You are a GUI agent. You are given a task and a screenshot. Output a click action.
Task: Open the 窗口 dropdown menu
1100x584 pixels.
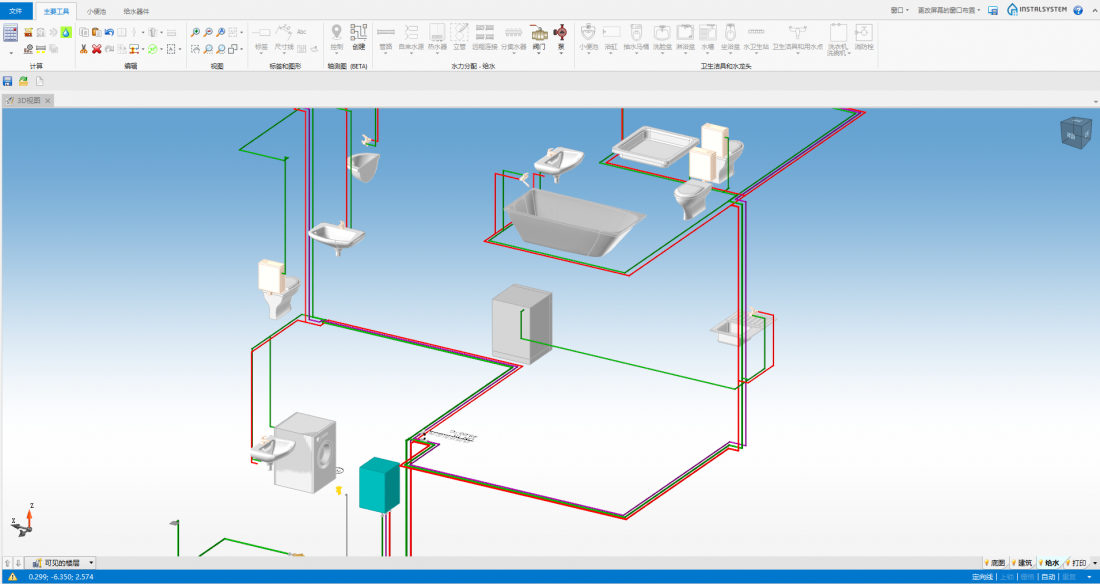pos(900,10)
